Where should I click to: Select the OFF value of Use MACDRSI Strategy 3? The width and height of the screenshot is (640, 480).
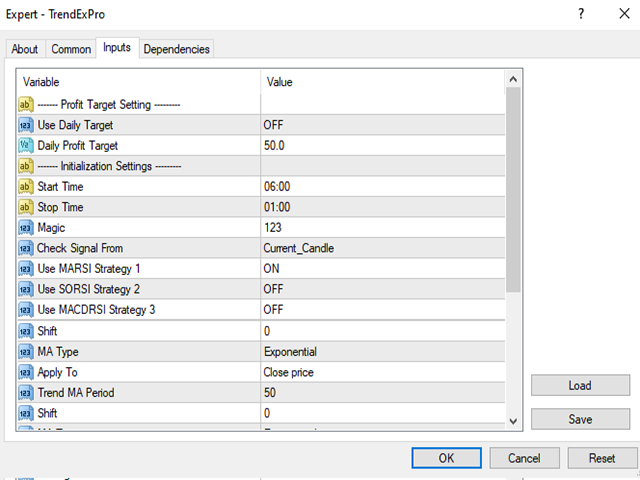coord(273,310)
